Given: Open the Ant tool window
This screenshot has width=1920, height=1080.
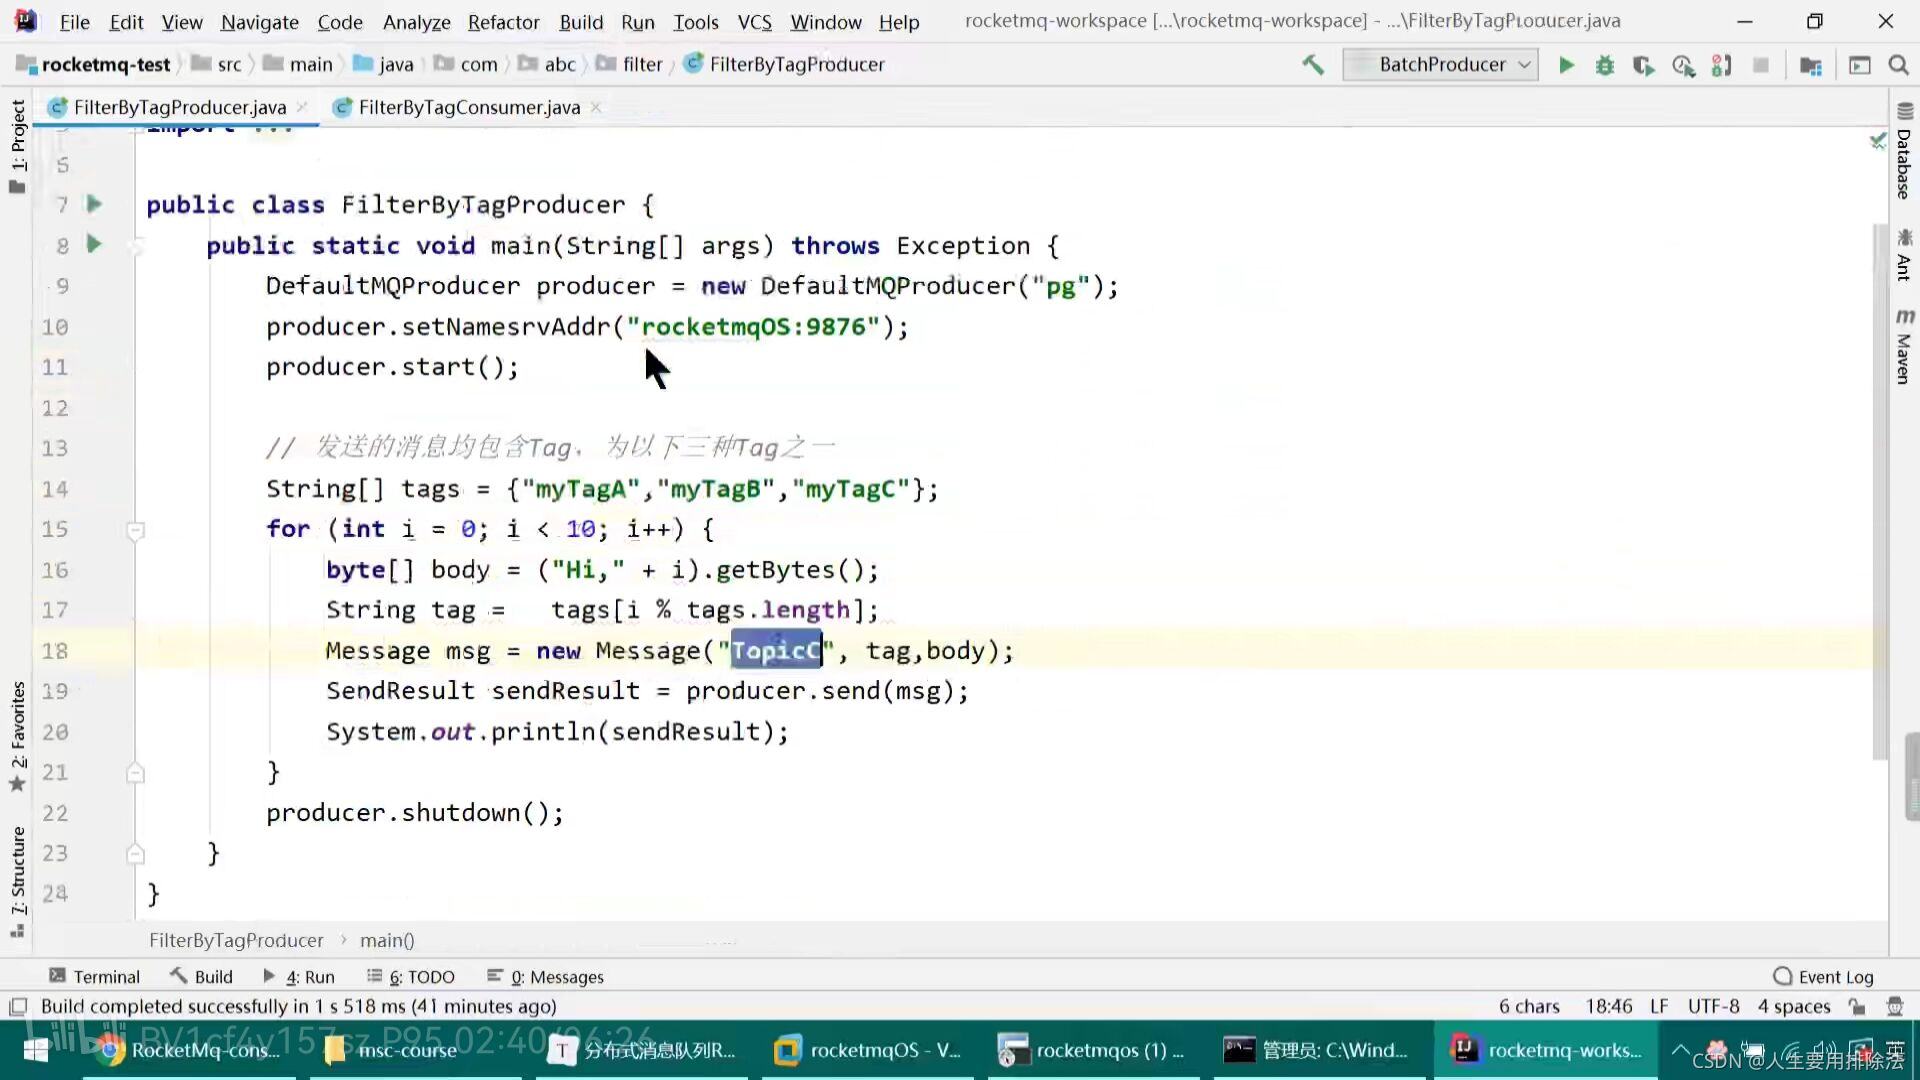Looking at the screenshot, I should pos(1904,255).
